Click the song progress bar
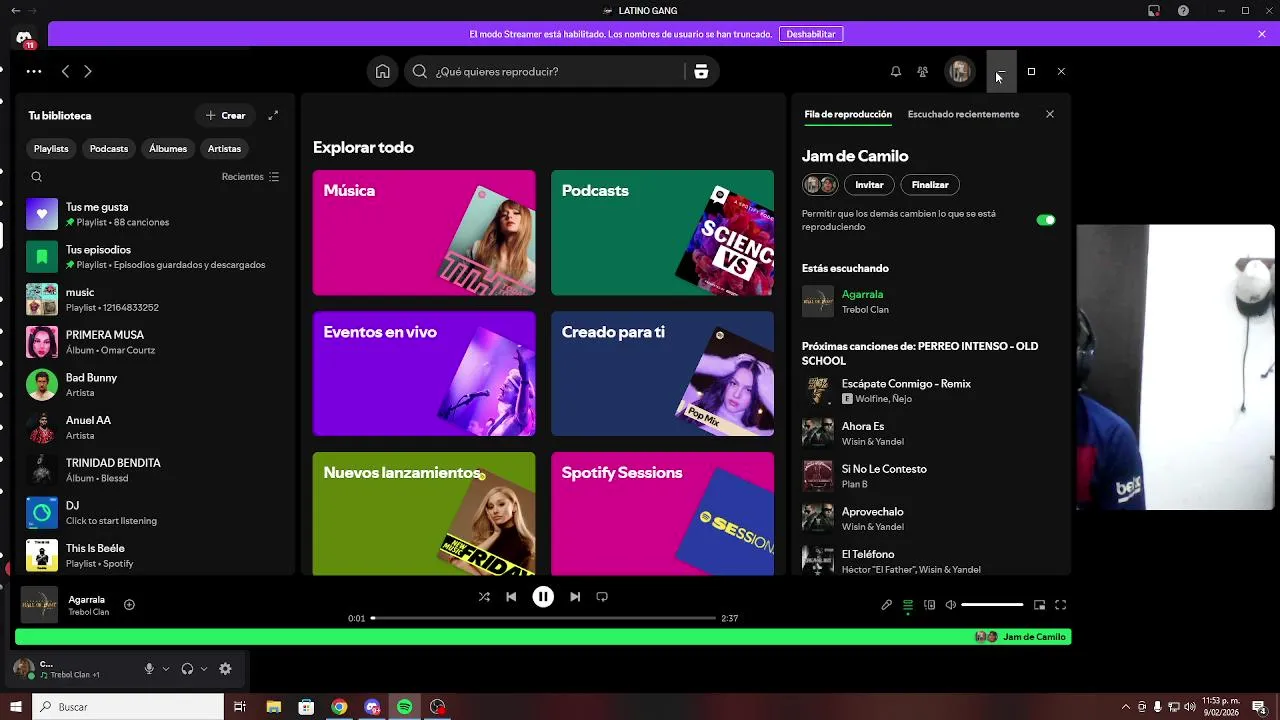Screen dimensions: 1280x720 tap(543, 618)
